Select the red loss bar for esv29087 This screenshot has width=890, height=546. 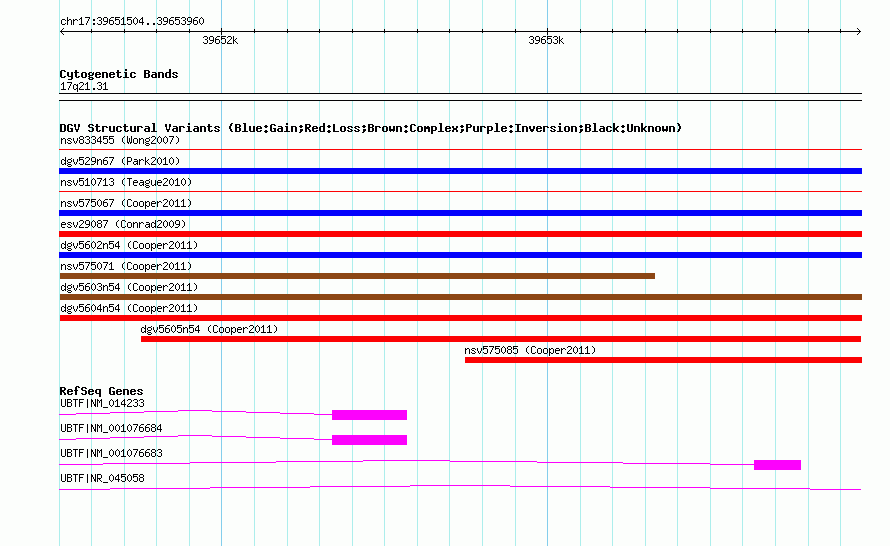pyautogui.click(x=460, y=234)
